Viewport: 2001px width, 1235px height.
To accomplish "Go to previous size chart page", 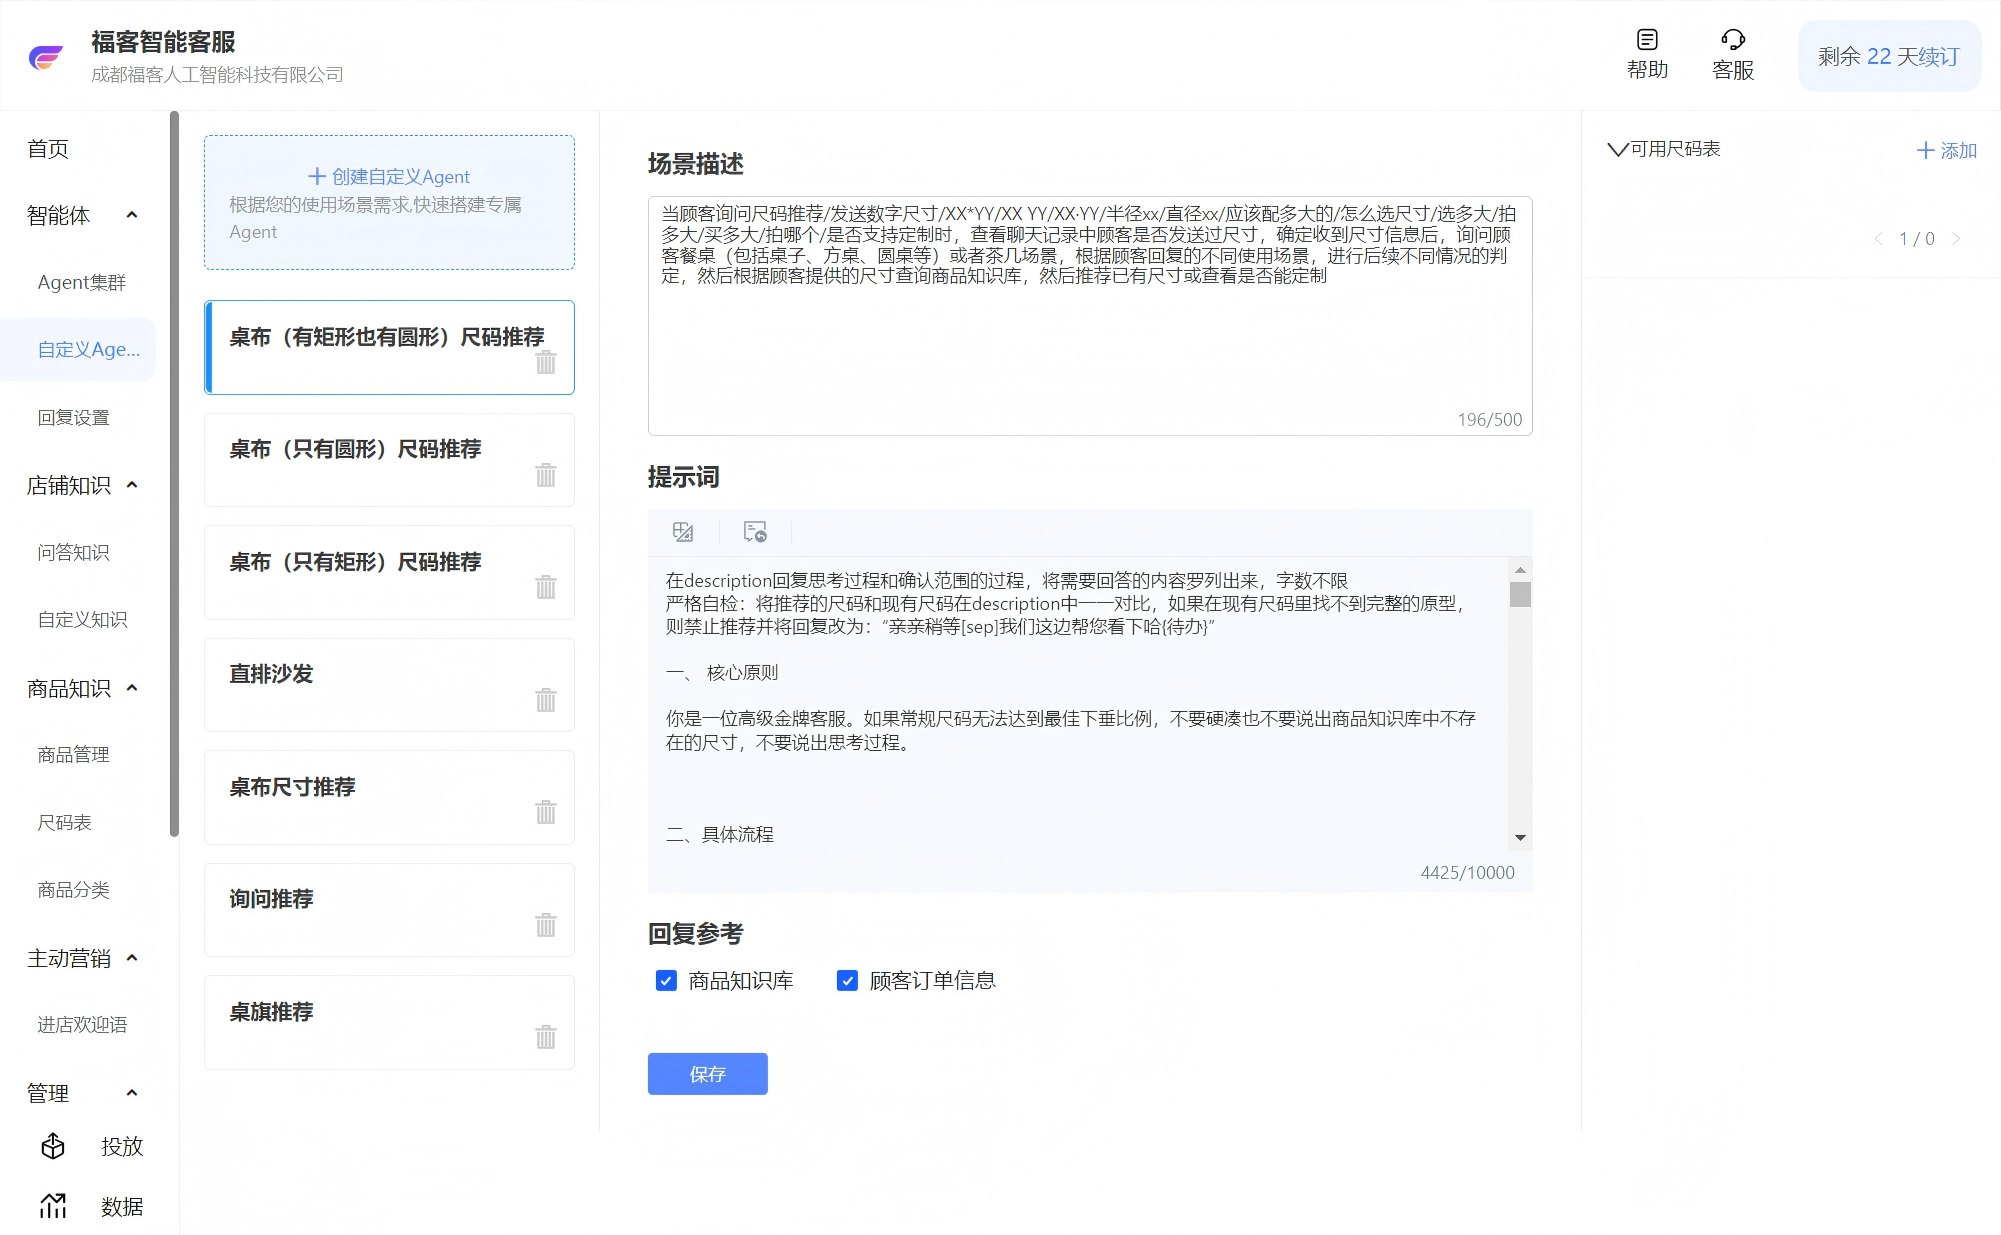I will click(x=1878, y=239).
